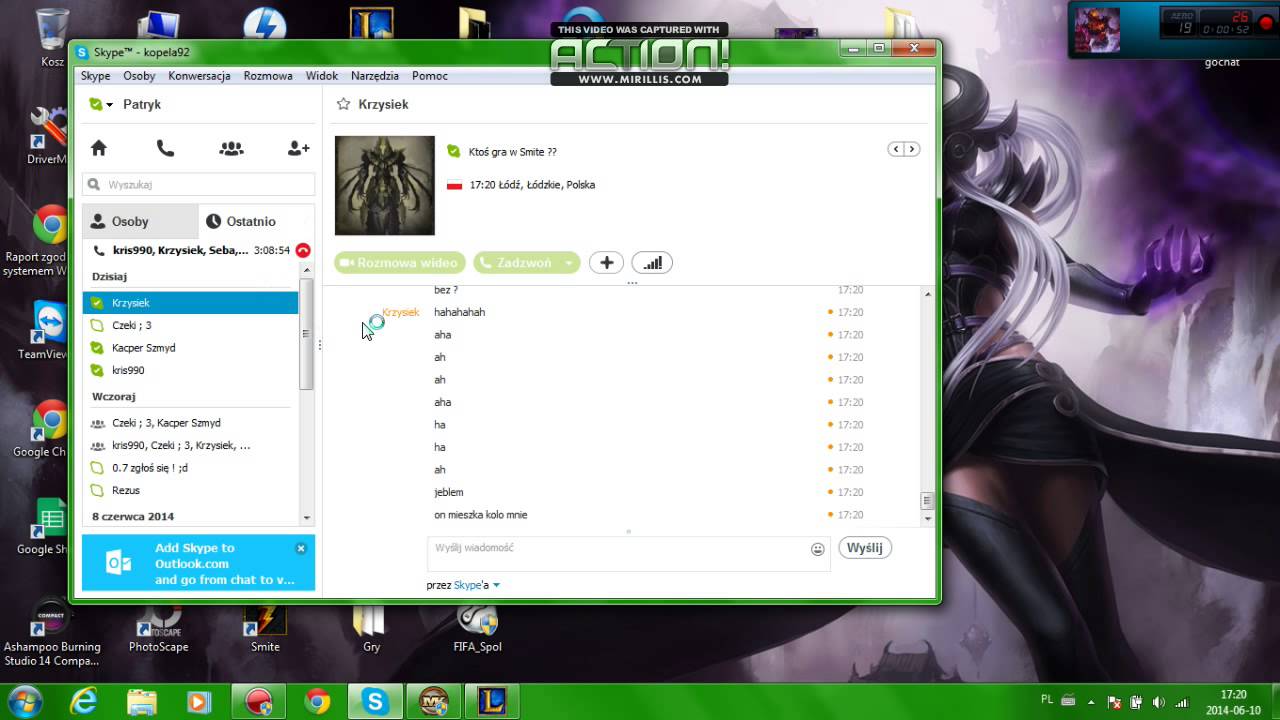Open Patryk status dropdown arrow
Viewport: 1280px width, 720px height.
[109, 105]
